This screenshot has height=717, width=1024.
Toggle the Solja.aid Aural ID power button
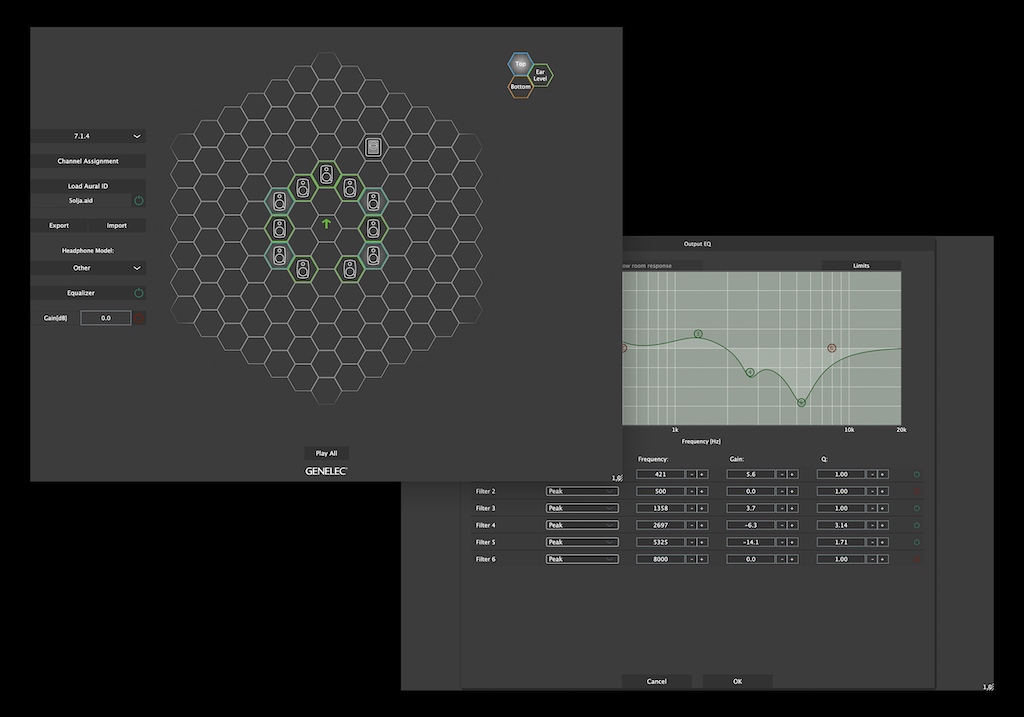[138, 201]
